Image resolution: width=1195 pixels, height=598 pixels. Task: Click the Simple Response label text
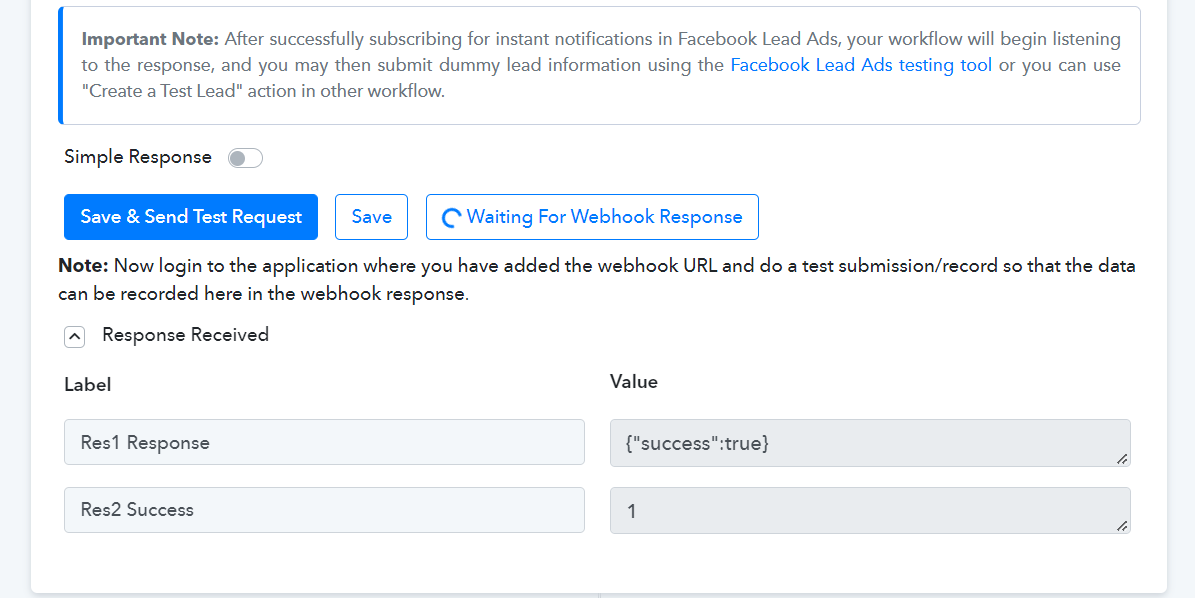coord(138,157)
